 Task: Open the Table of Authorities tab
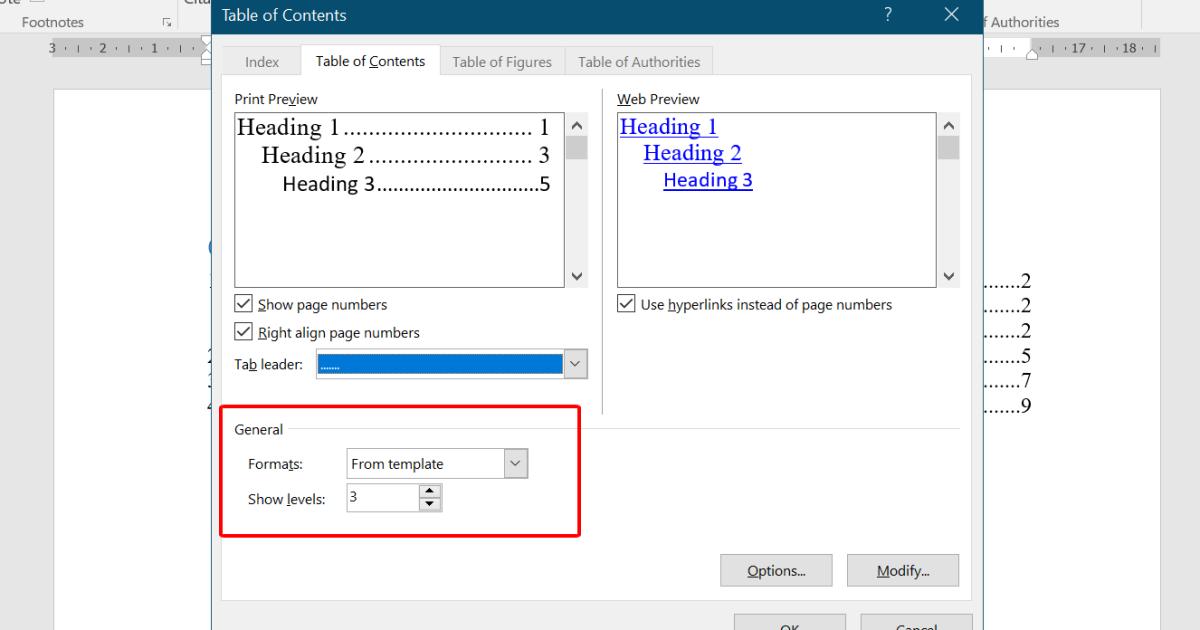click(639, 62)
